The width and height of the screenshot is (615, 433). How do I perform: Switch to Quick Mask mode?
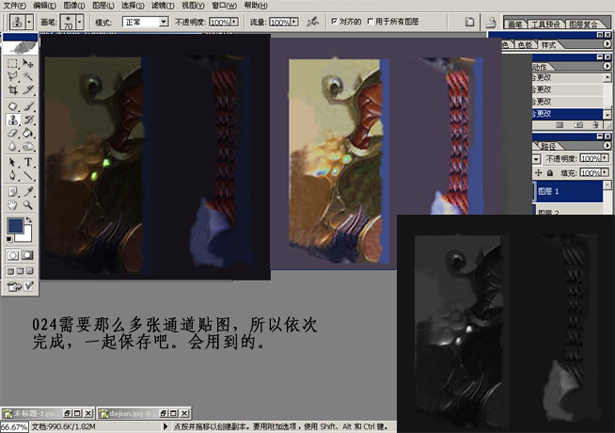[27, 255]
